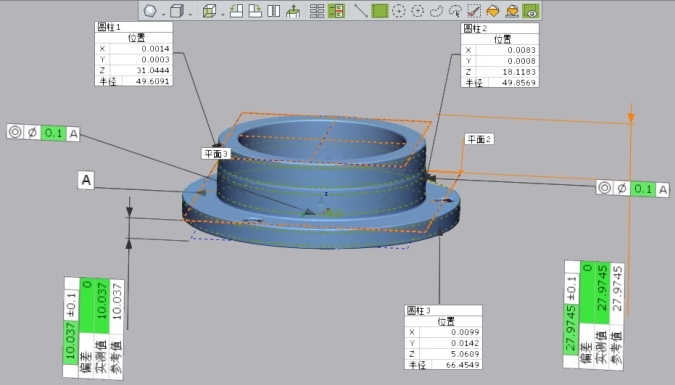Click the datum A label box
Screen dimensions: 675x385
pyautogui.click(x=86, y=180)
